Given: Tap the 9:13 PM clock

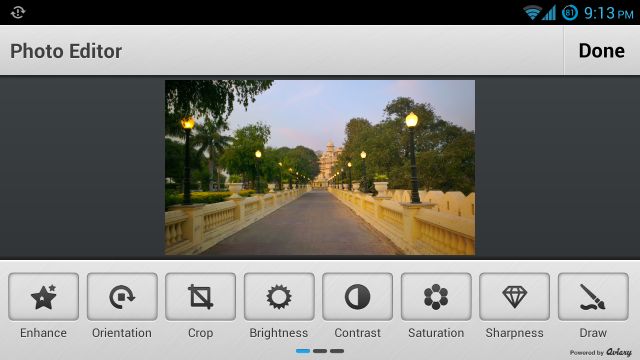Looking at the screenshot, I should [609, 13].
